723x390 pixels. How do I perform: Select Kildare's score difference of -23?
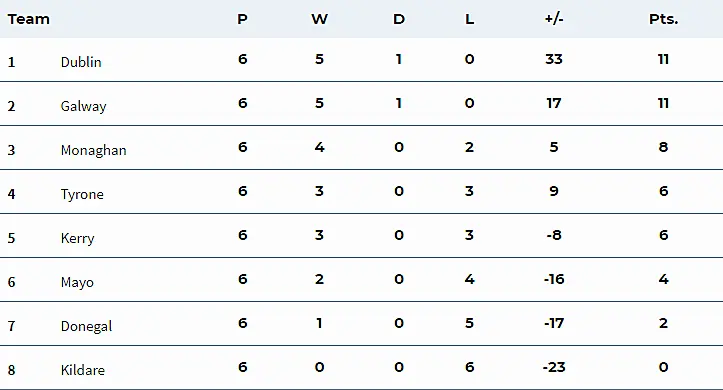click(x=554, y=367)
